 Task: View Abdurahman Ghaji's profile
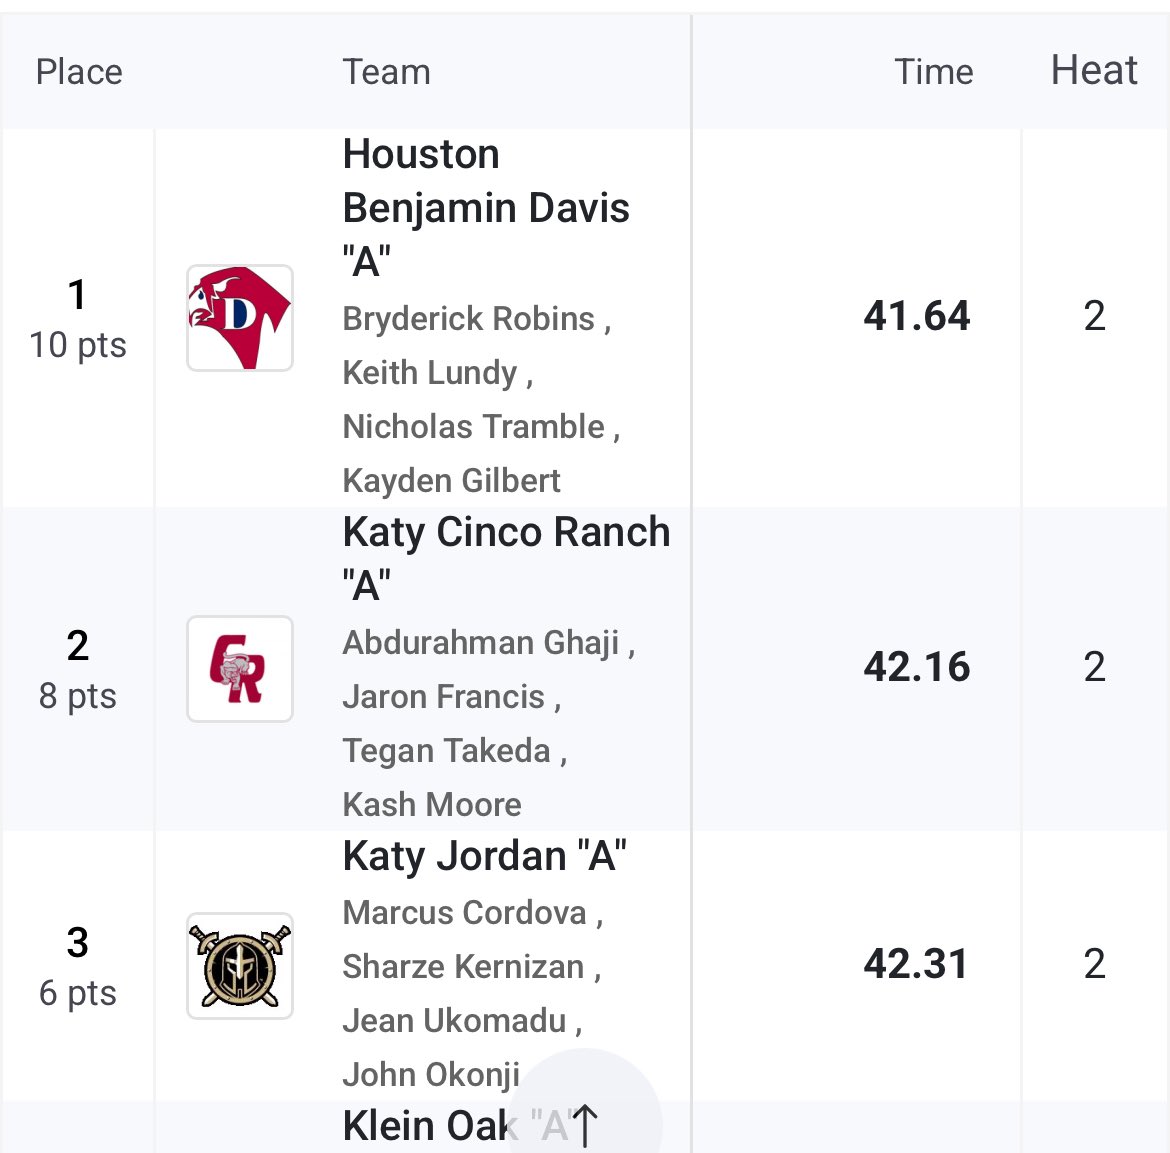coord(481,643)
